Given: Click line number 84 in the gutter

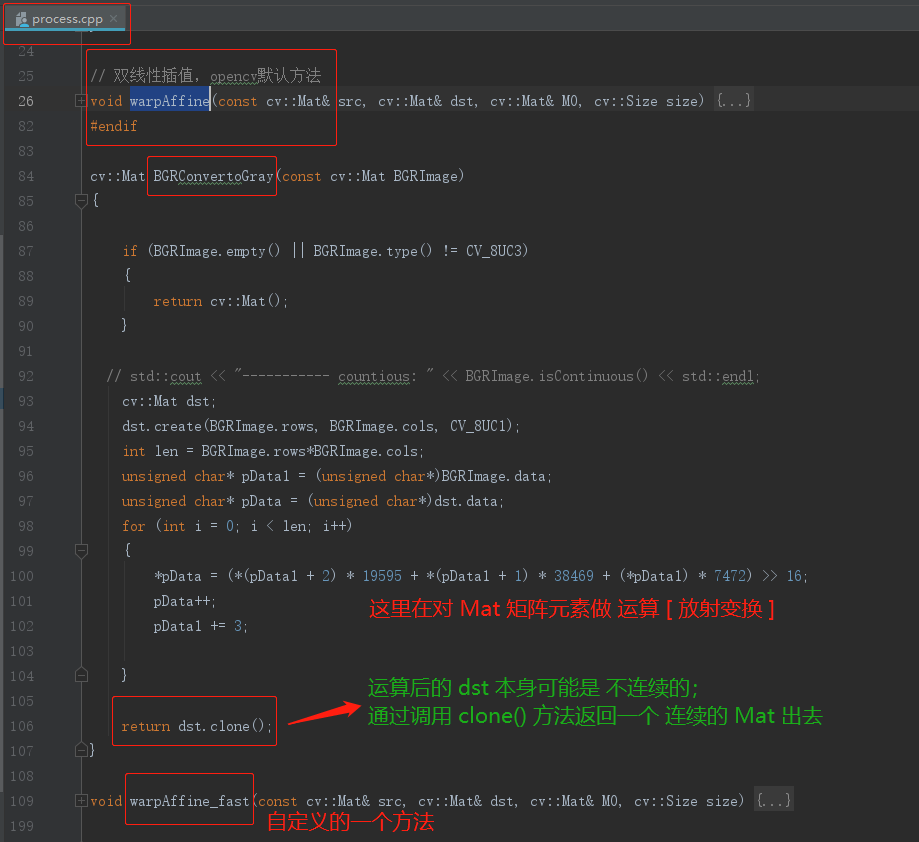Looking at the screenshot, I should pyautogui.click(x=26, y=176).
